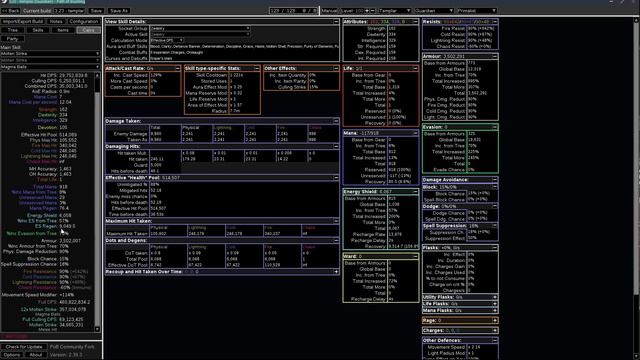Expand the Life Flasks section

[494, 304]
